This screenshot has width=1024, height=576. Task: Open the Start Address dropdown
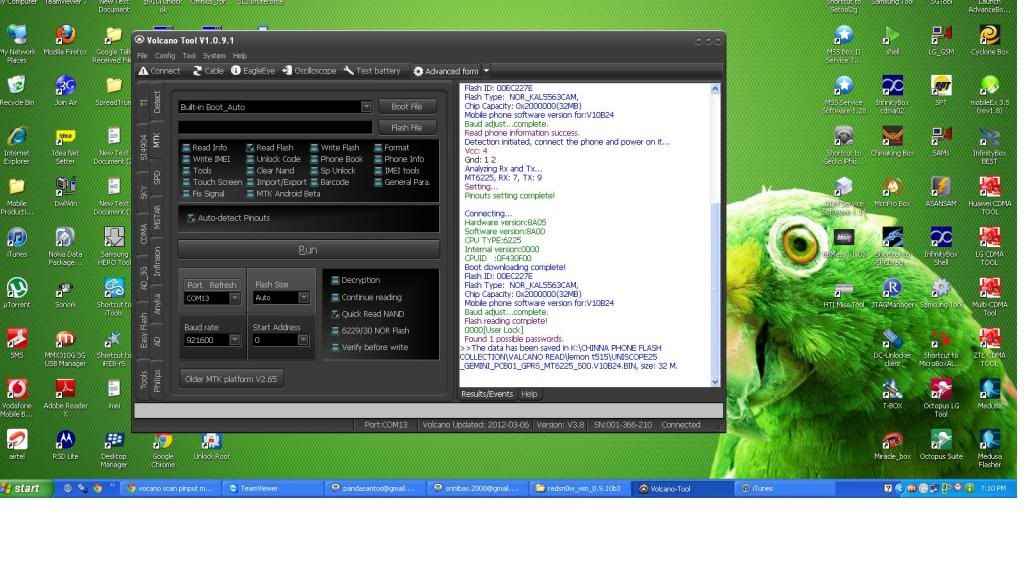tap(302, 340)
